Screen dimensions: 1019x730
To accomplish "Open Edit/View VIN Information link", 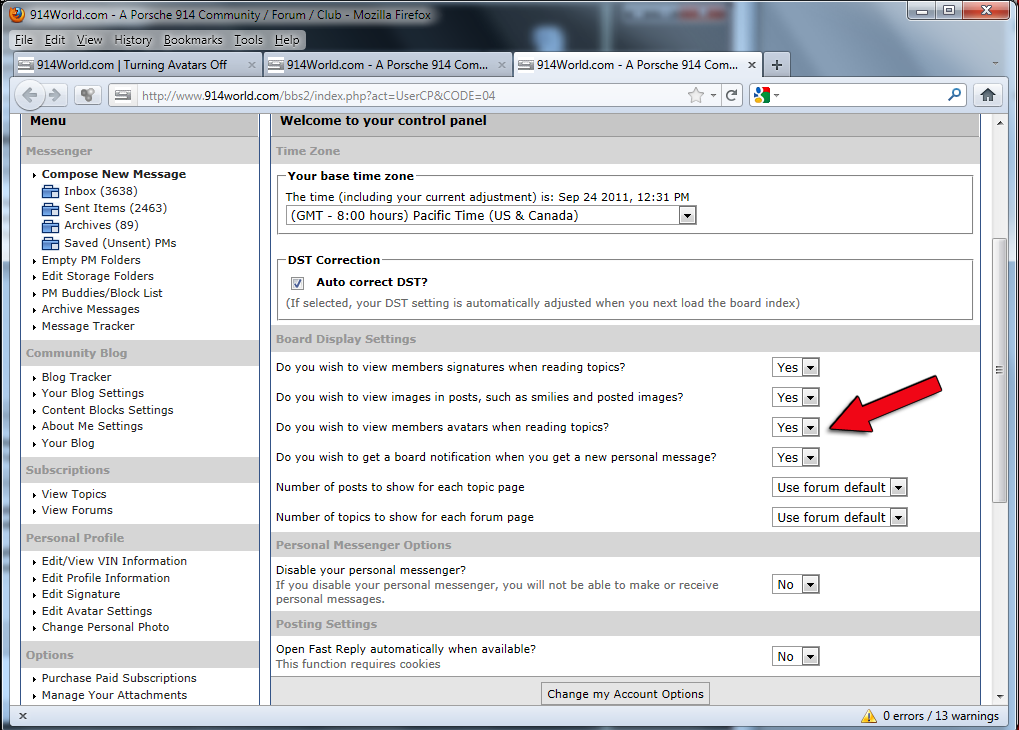I will point(114,561).
